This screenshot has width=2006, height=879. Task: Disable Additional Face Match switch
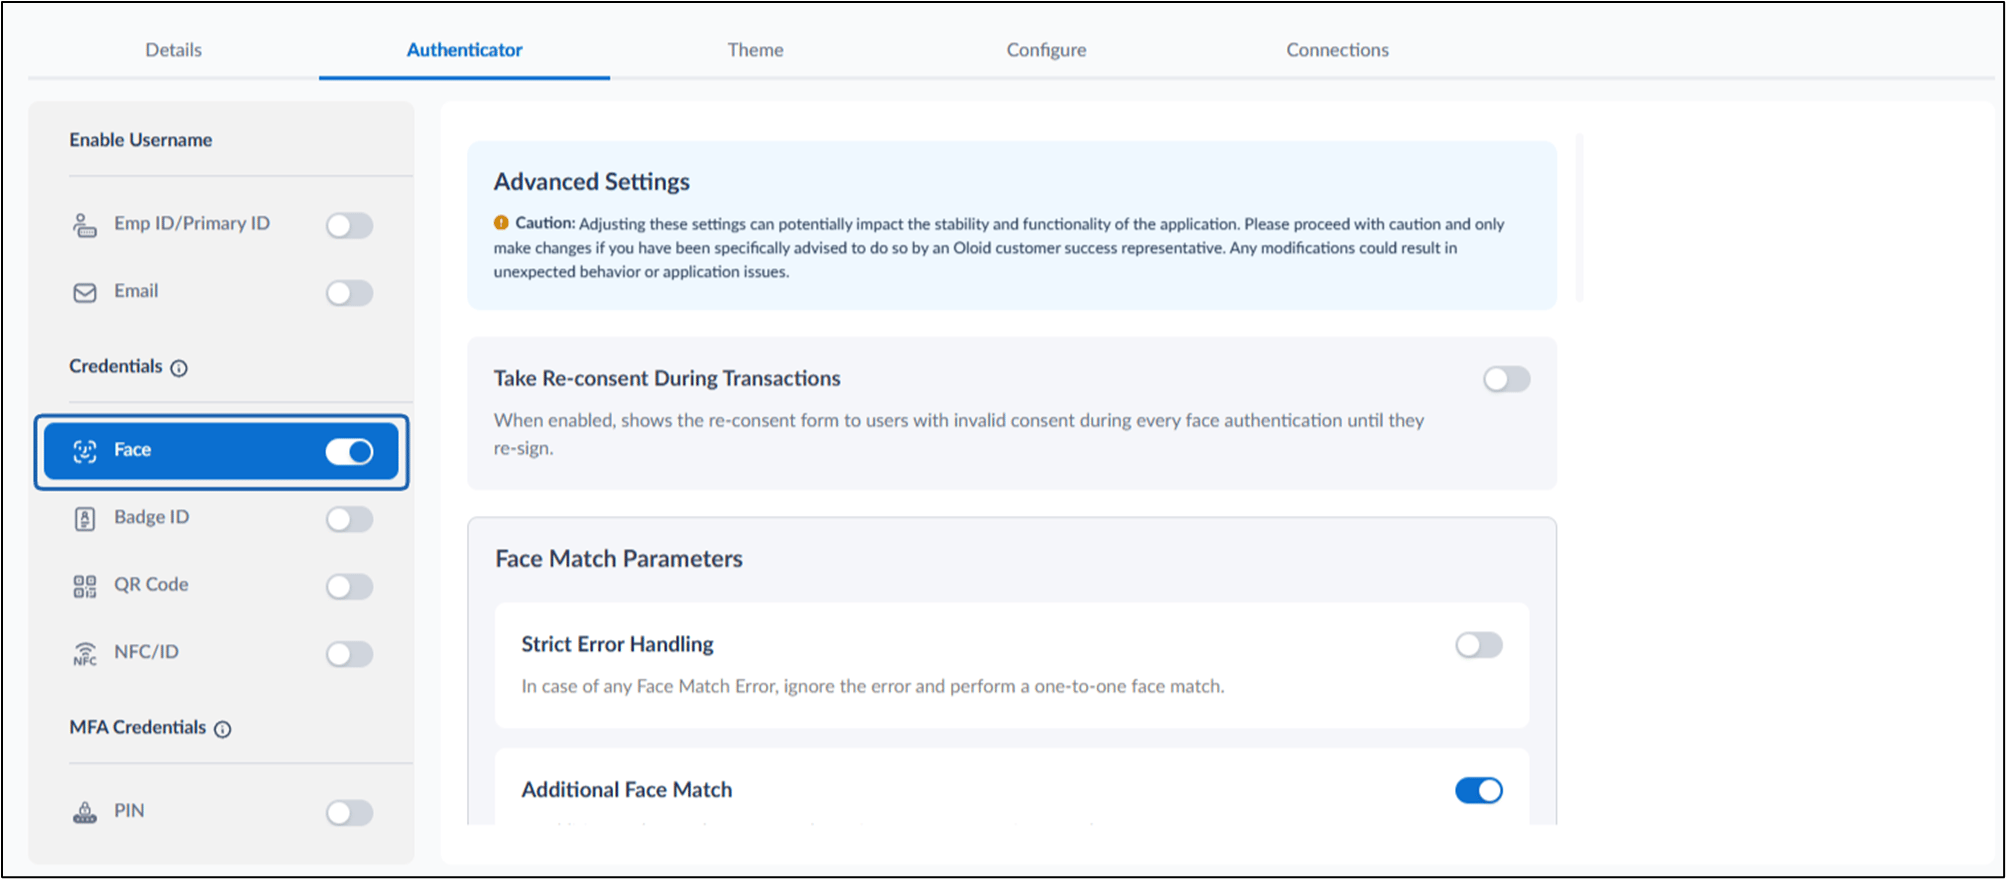(x=1479, y=790)
